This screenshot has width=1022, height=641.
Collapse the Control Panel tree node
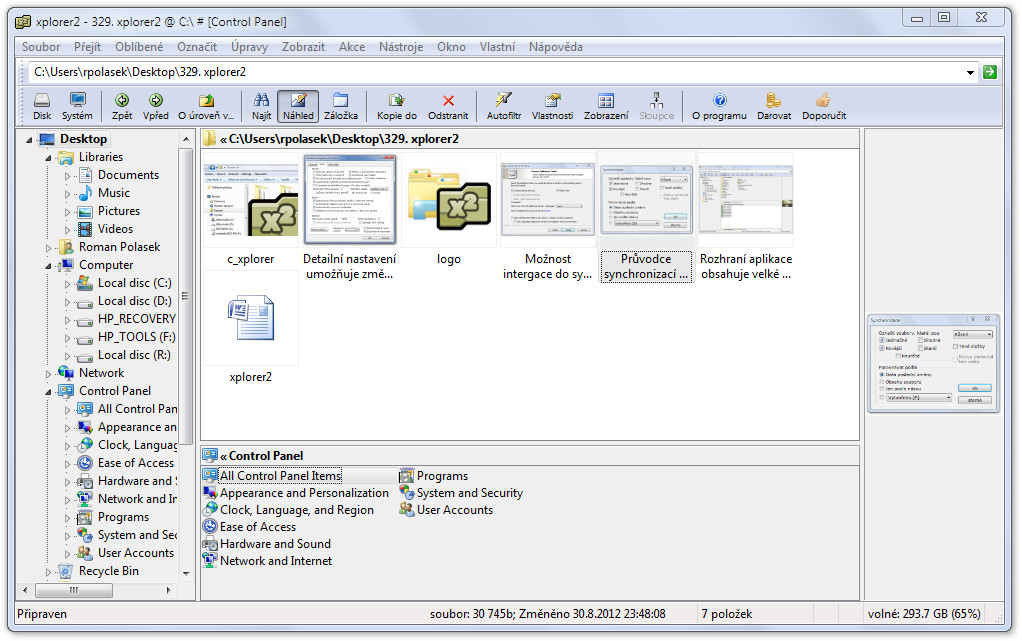[48, 392]
